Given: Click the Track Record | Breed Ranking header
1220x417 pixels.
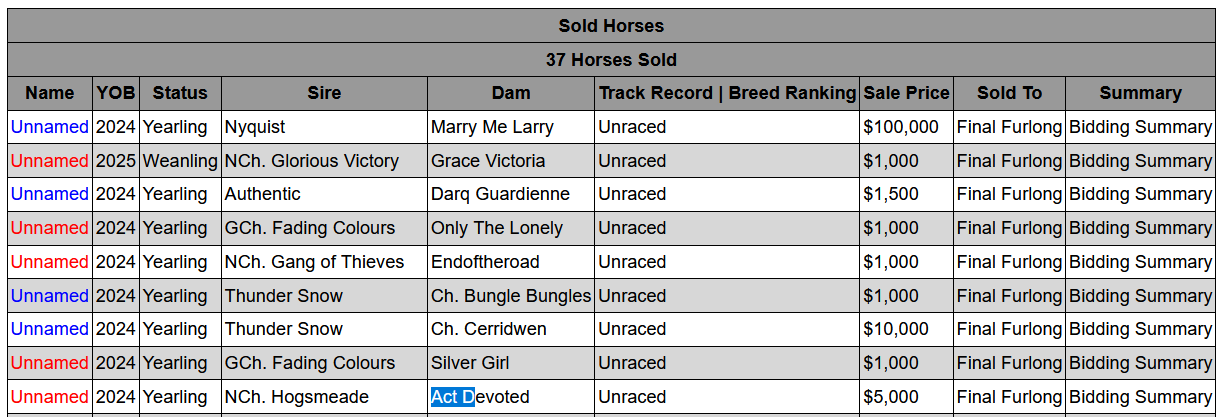Looking at the screenshot, I should click(727, 93).
